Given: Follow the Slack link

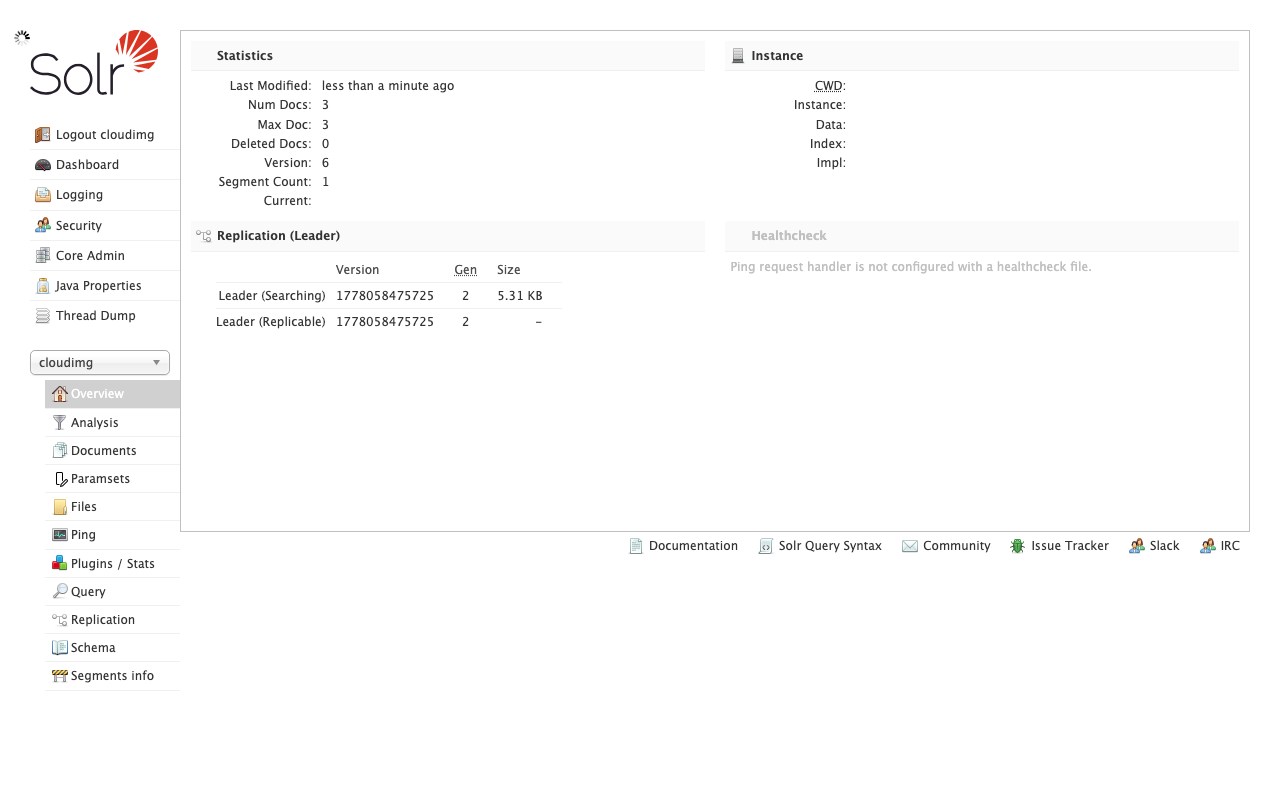Looking at the screenshot, I should point(1155,546).
